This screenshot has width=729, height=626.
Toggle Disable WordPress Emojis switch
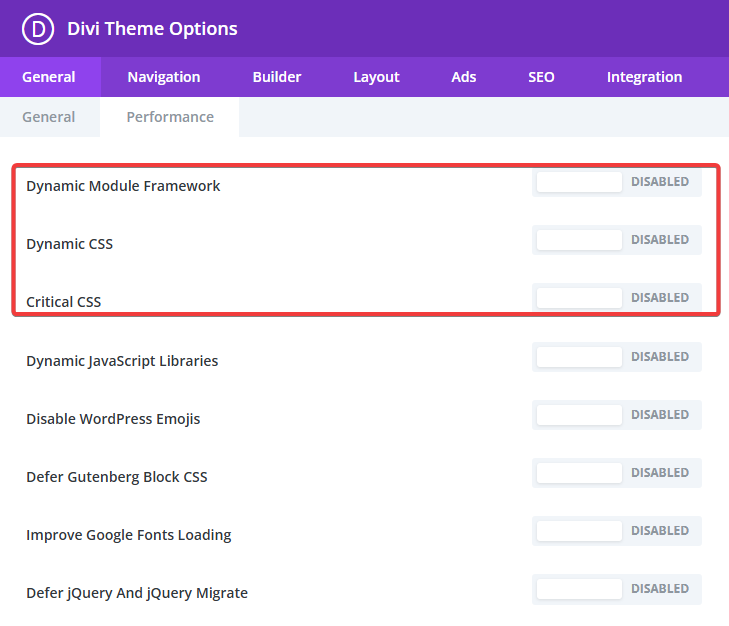[616, 415]
